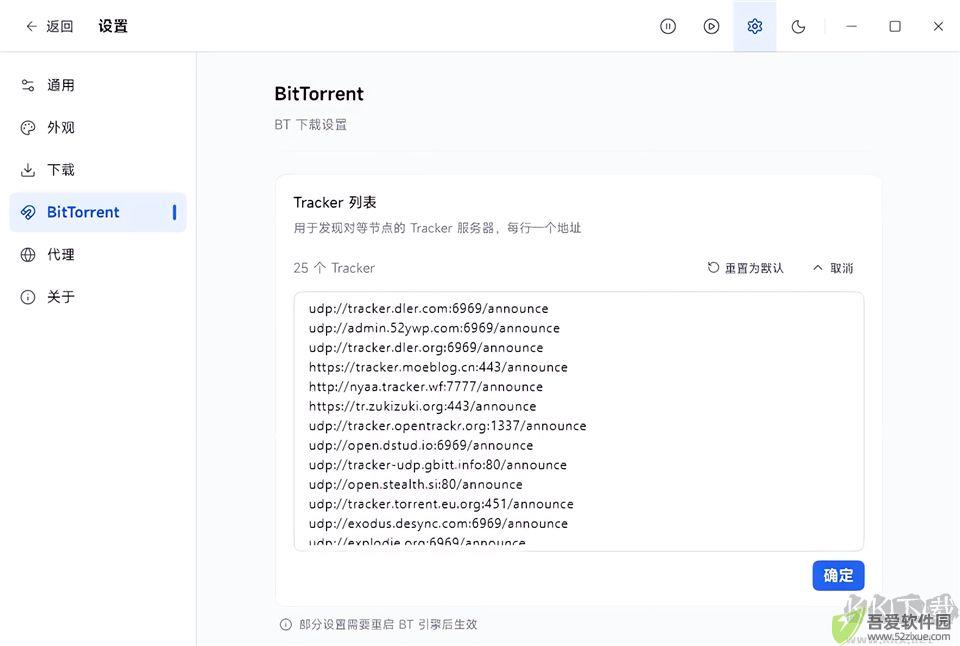Click Tracker 列表 section heading
The width and height of the screenshot is (960, 646).
pos(335,202)
